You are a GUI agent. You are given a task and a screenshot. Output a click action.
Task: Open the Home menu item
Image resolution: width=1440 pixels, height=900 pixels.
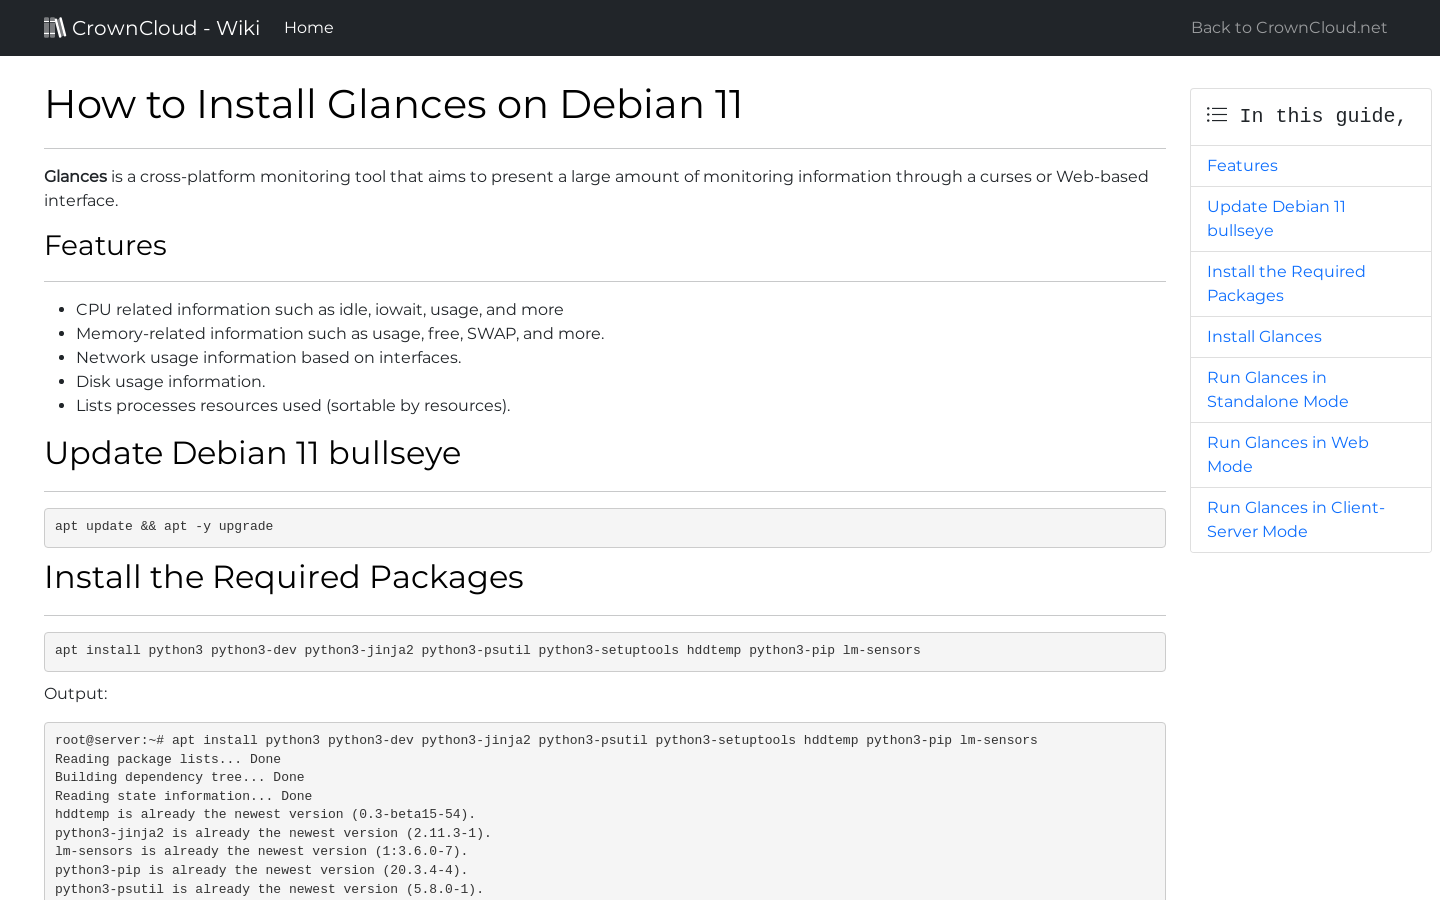tap(308, 27)
